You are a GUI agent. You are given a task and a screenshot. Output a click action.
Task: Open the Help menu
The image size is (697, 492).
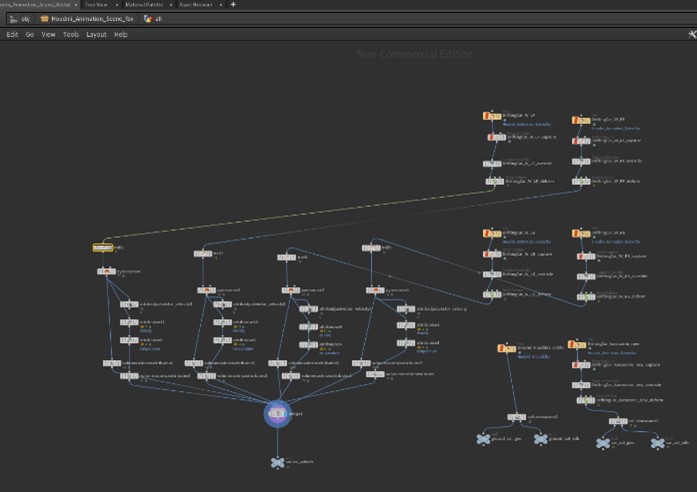(x=121, y=34)
